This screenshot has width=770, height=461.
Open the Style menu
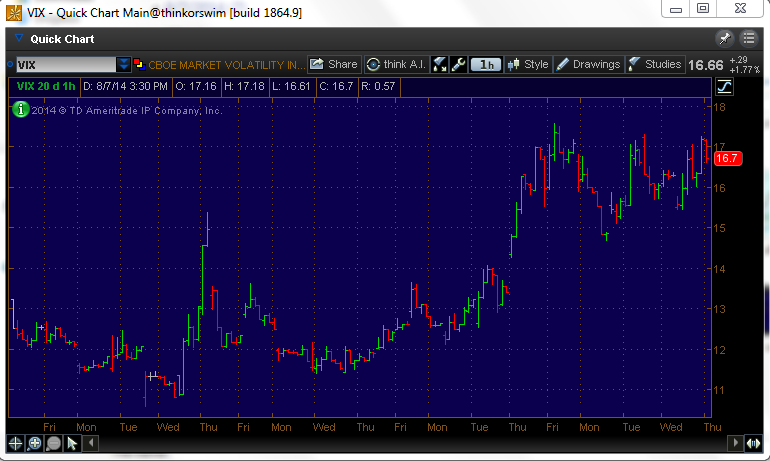pyautogui.click(x=528, y=64)
